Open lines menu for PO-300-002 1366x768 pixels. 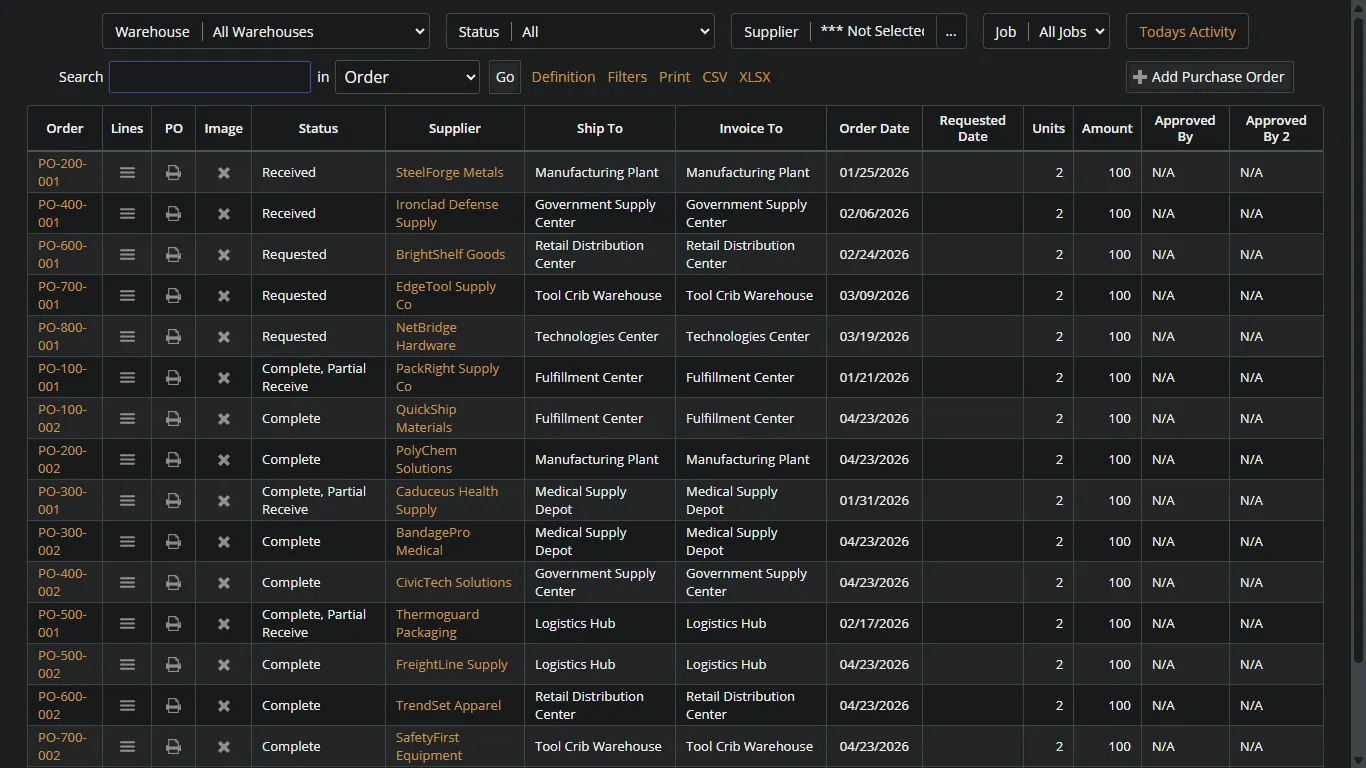(x=127, y=542)
